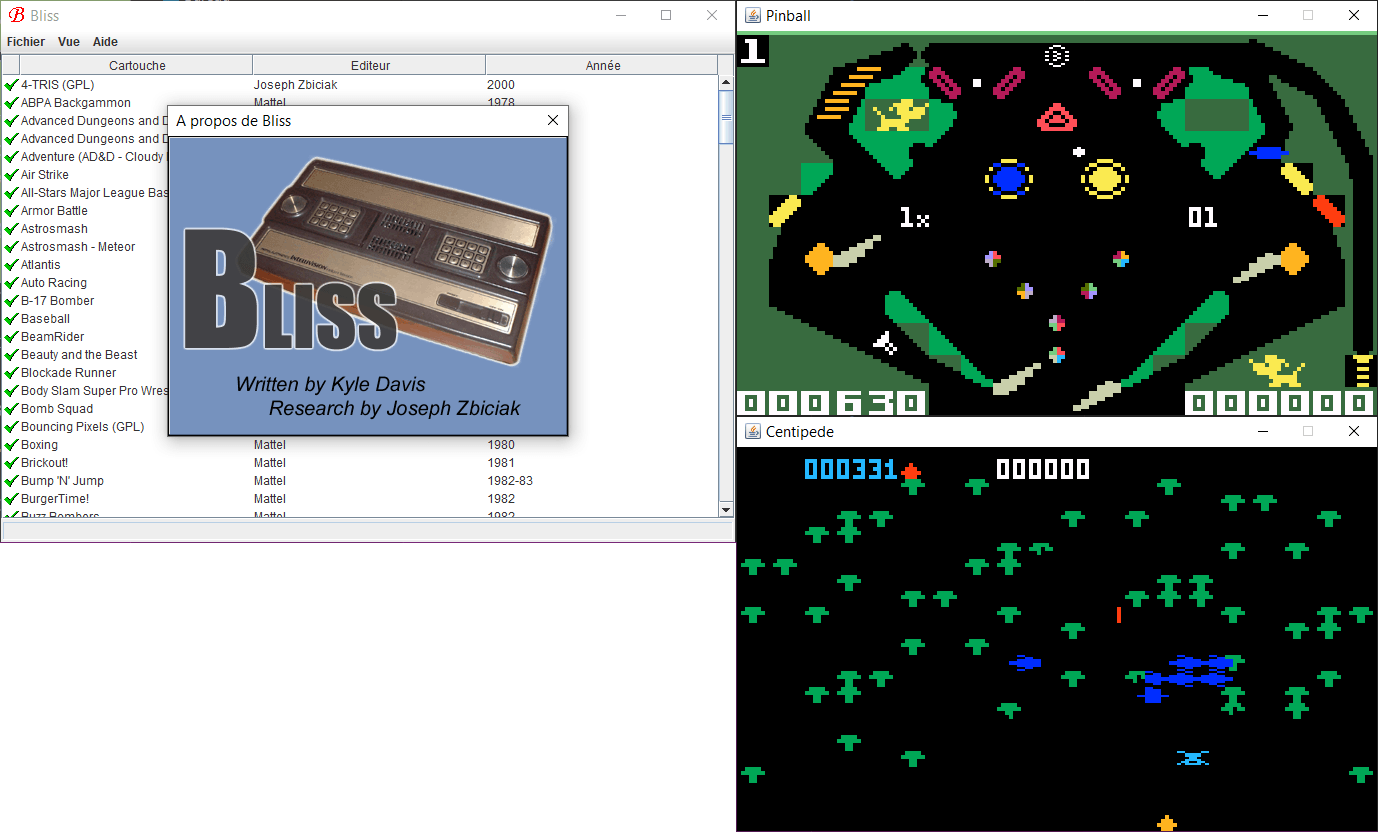
Task: Click scrollbar down arrow in cartridge list
Action: click(x=726, y=510)
